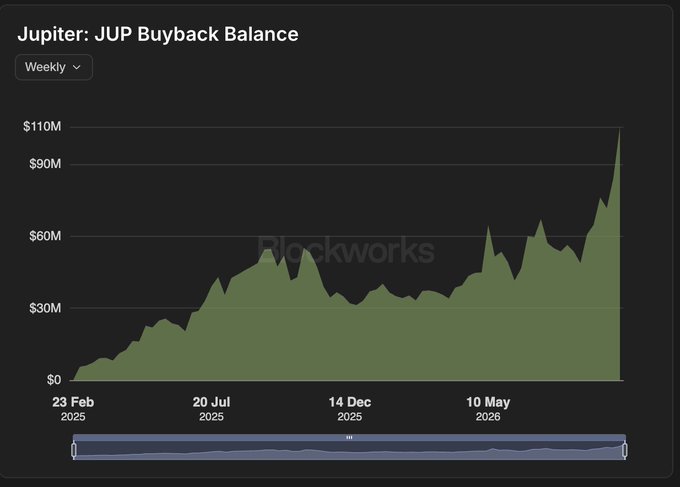Click the '14 Dec 2025' x-axis label

350,409
